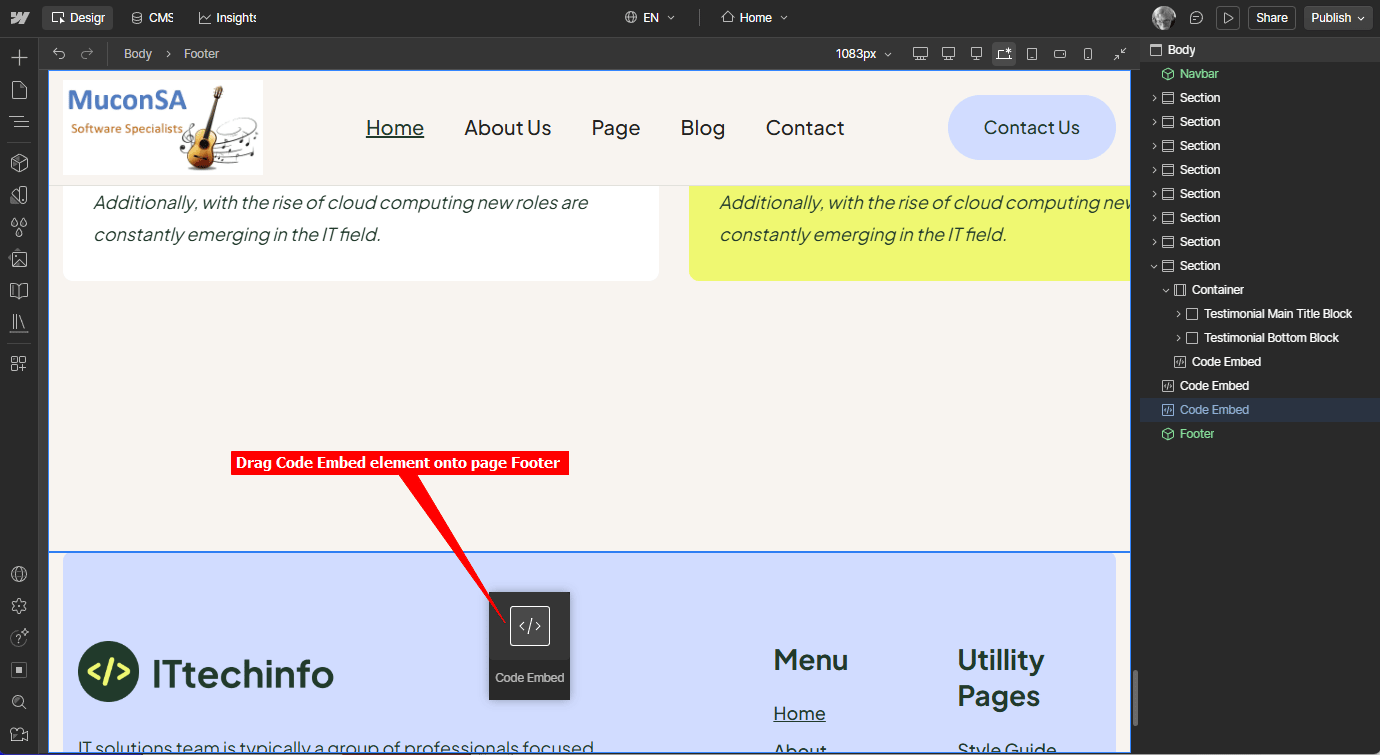Open the Help and AI assistant icon
Image resolution: width=1380 pixels, height=755 pixels.
[19, 638]
